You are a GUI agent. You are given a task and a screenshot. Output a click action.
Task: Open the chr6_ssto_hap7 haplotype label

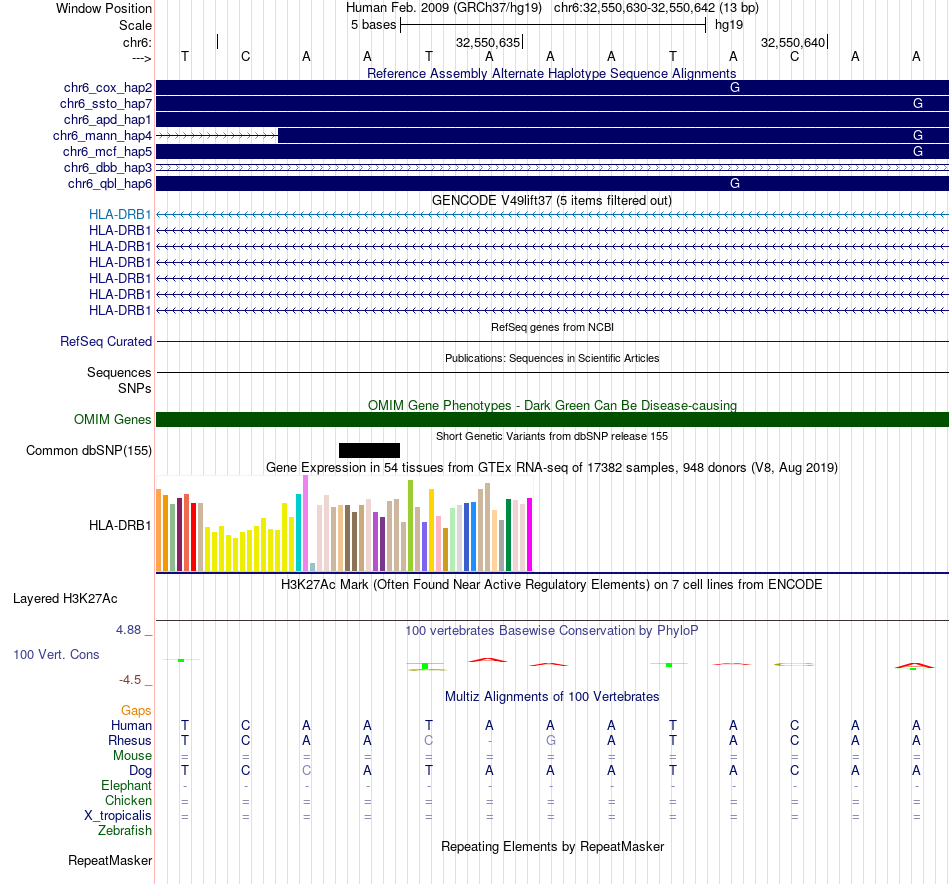click(106, 104)
